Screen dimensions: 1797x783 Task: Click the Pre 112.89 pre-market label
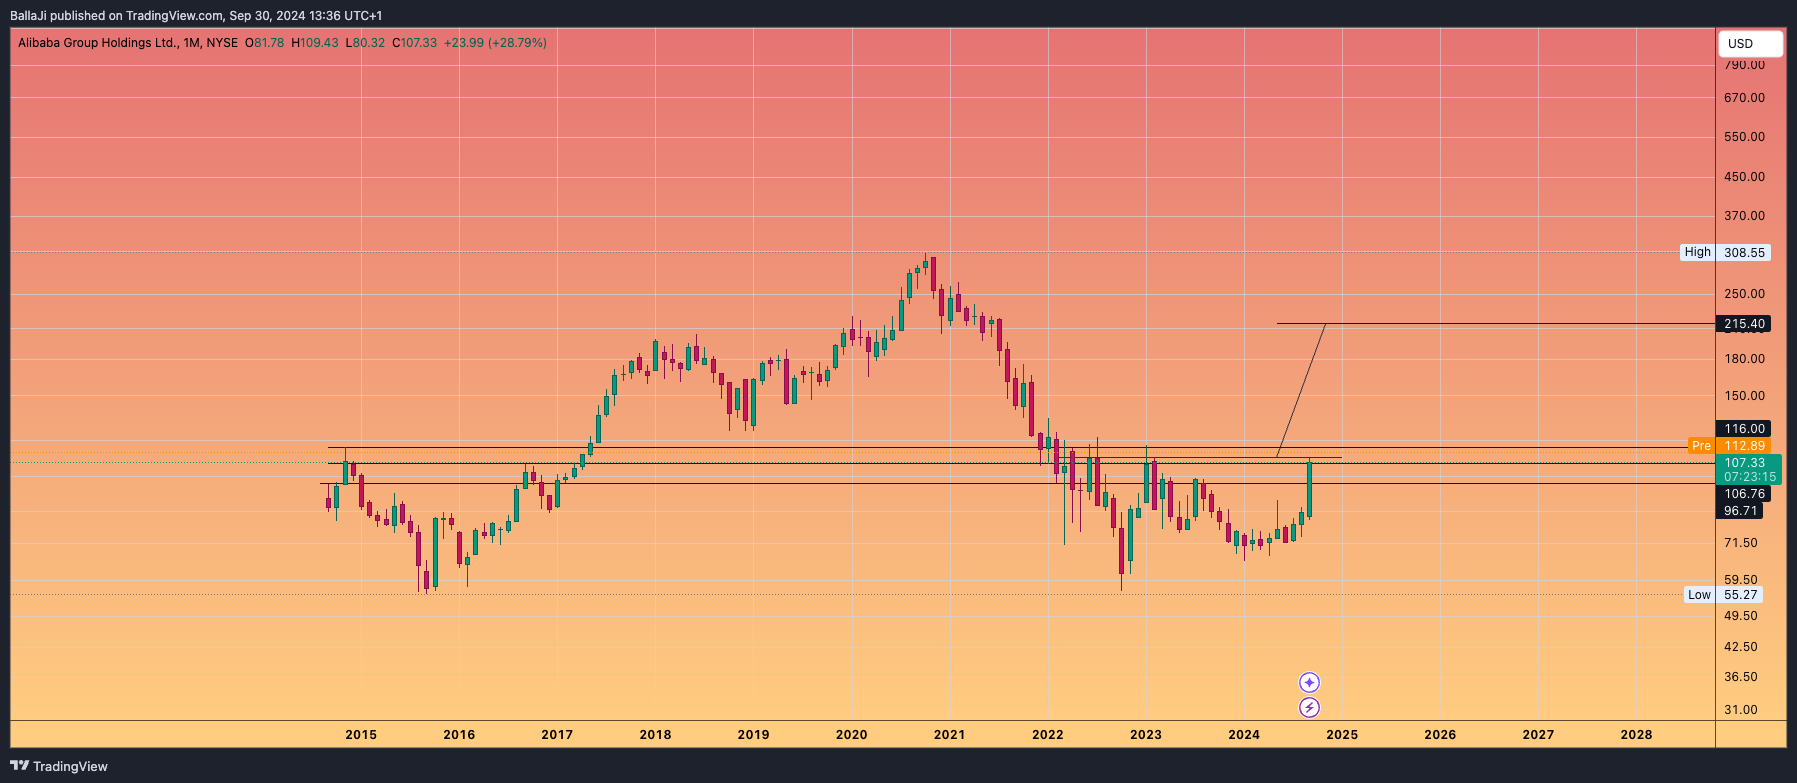1730,446
